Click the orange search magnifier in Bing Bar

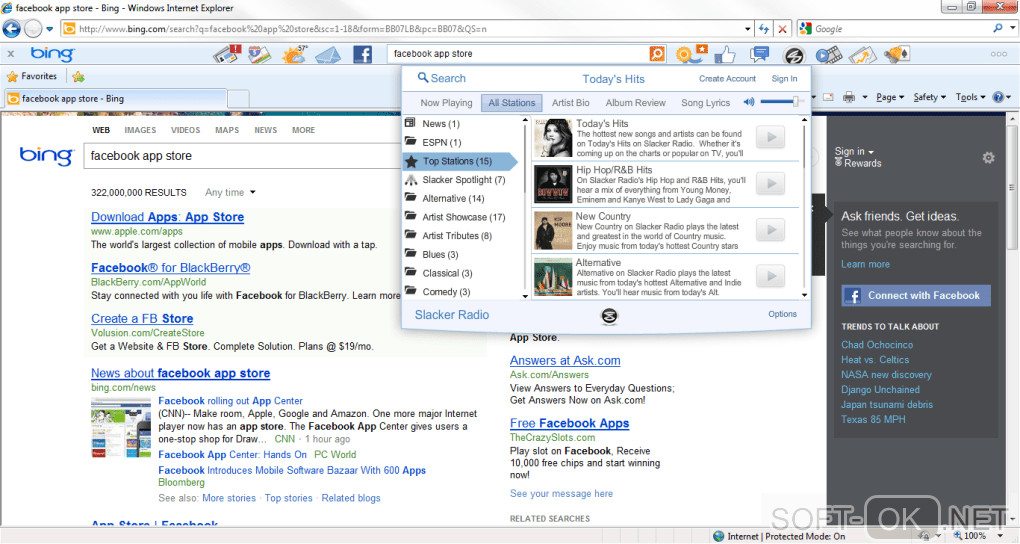click(657, 54)
